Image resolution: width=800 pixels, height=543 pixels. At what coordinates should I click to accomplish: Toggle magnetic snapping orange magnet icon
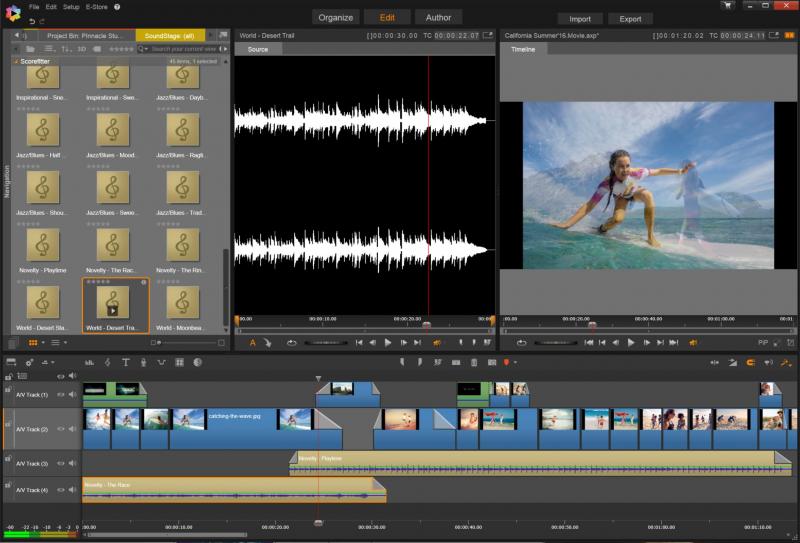tap(751, 362)
